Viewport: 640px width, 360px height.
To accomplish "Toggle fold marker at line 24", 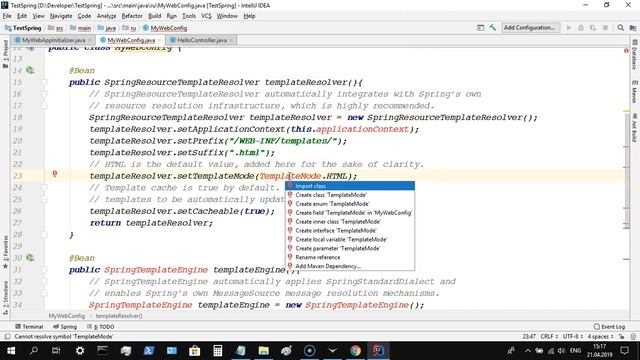I will [x=44, y=188].
